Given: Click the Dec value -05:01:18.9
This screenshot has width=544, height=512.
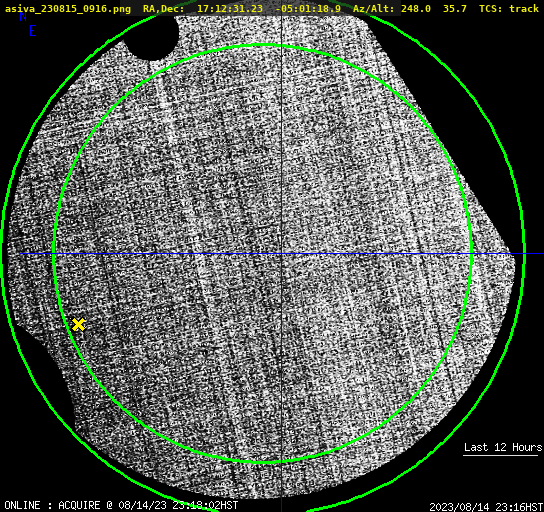Looking at the screenshot, I should pyautogui.click(x=308, y=8).
